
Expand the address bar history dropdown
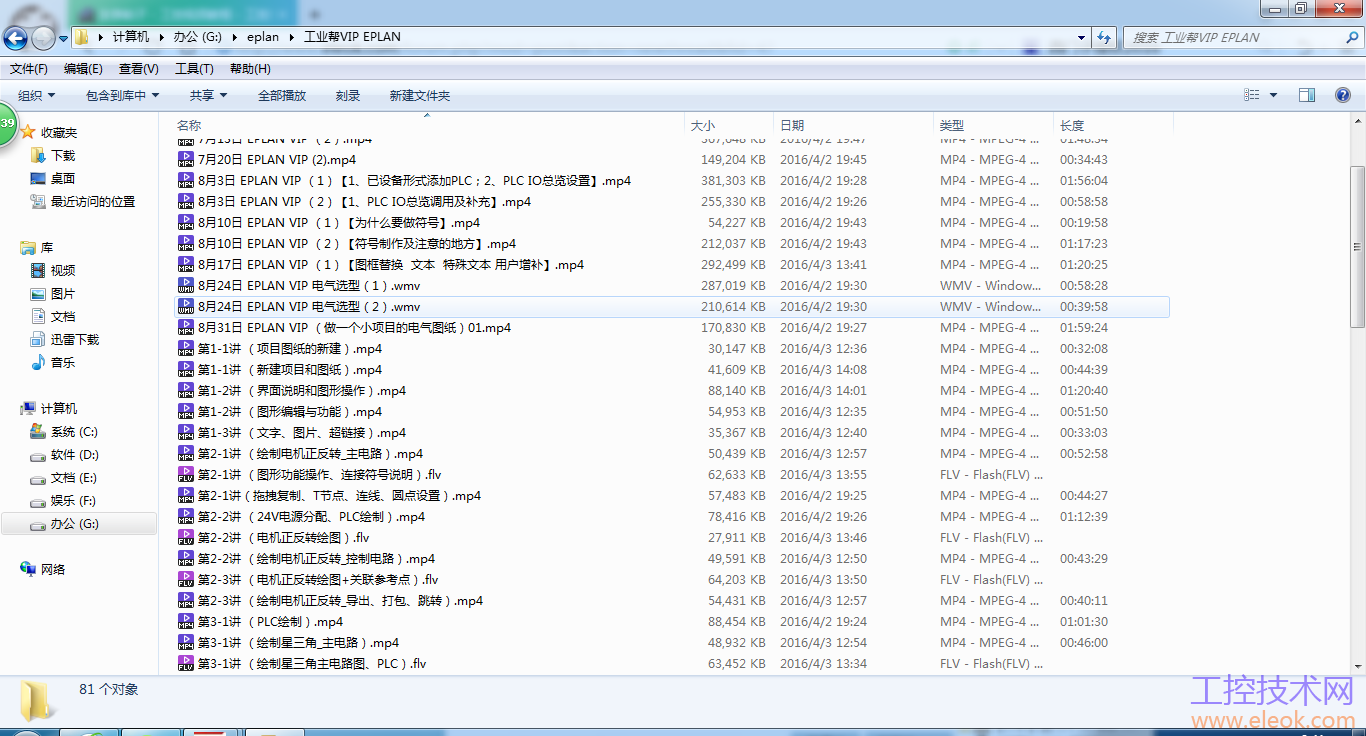tap(1082, 37)
